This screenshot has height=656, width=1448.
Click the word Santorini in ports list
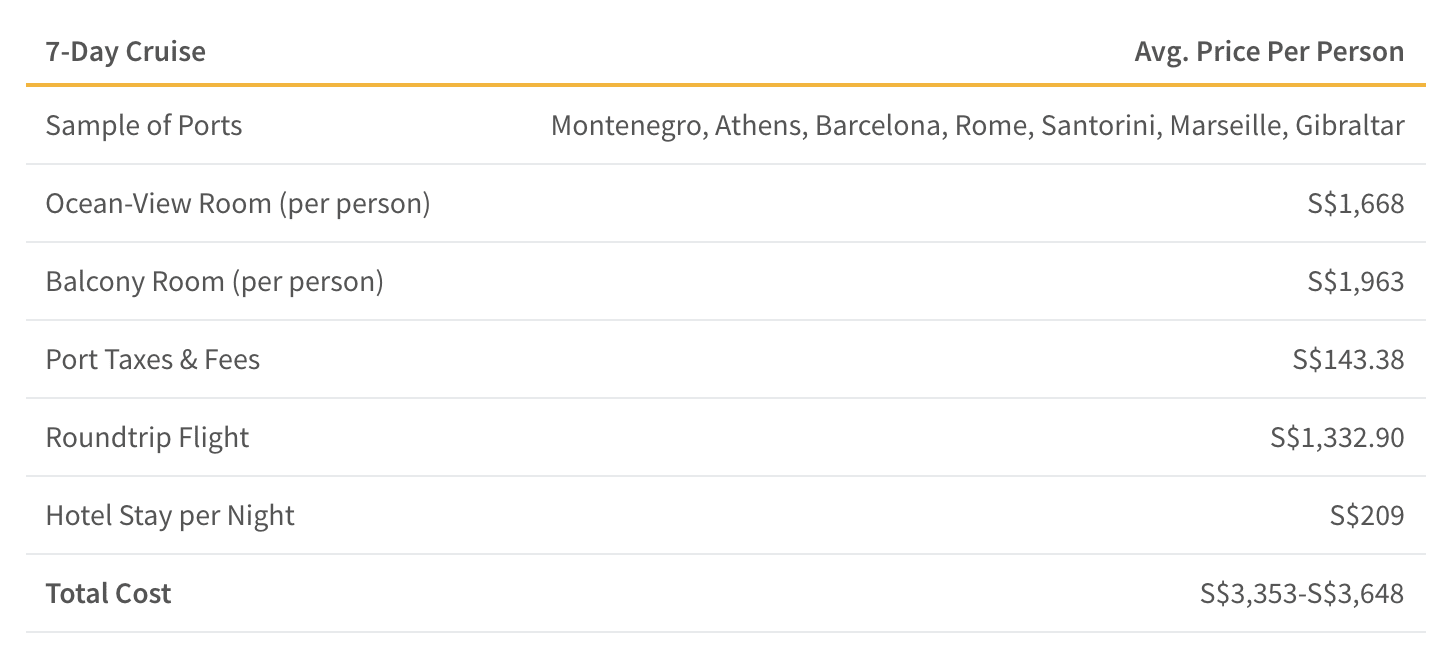pos(1100,126)
